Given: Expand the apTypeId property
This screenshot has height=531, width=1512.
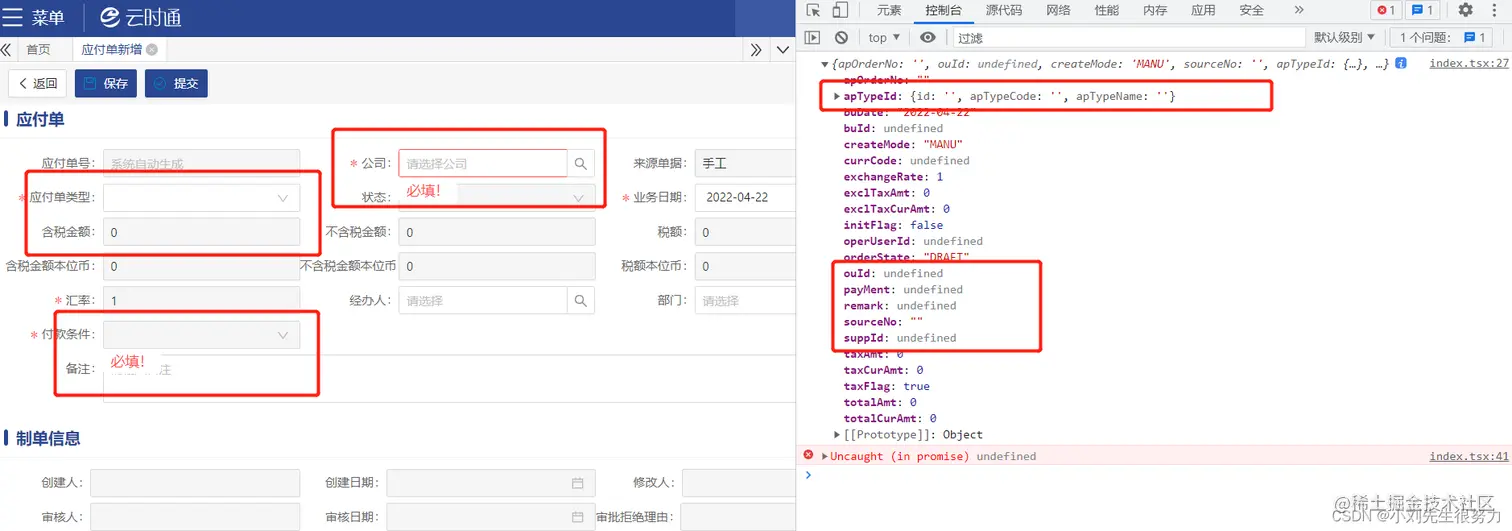Looking at the screenshot, I should tap(838, 96).
